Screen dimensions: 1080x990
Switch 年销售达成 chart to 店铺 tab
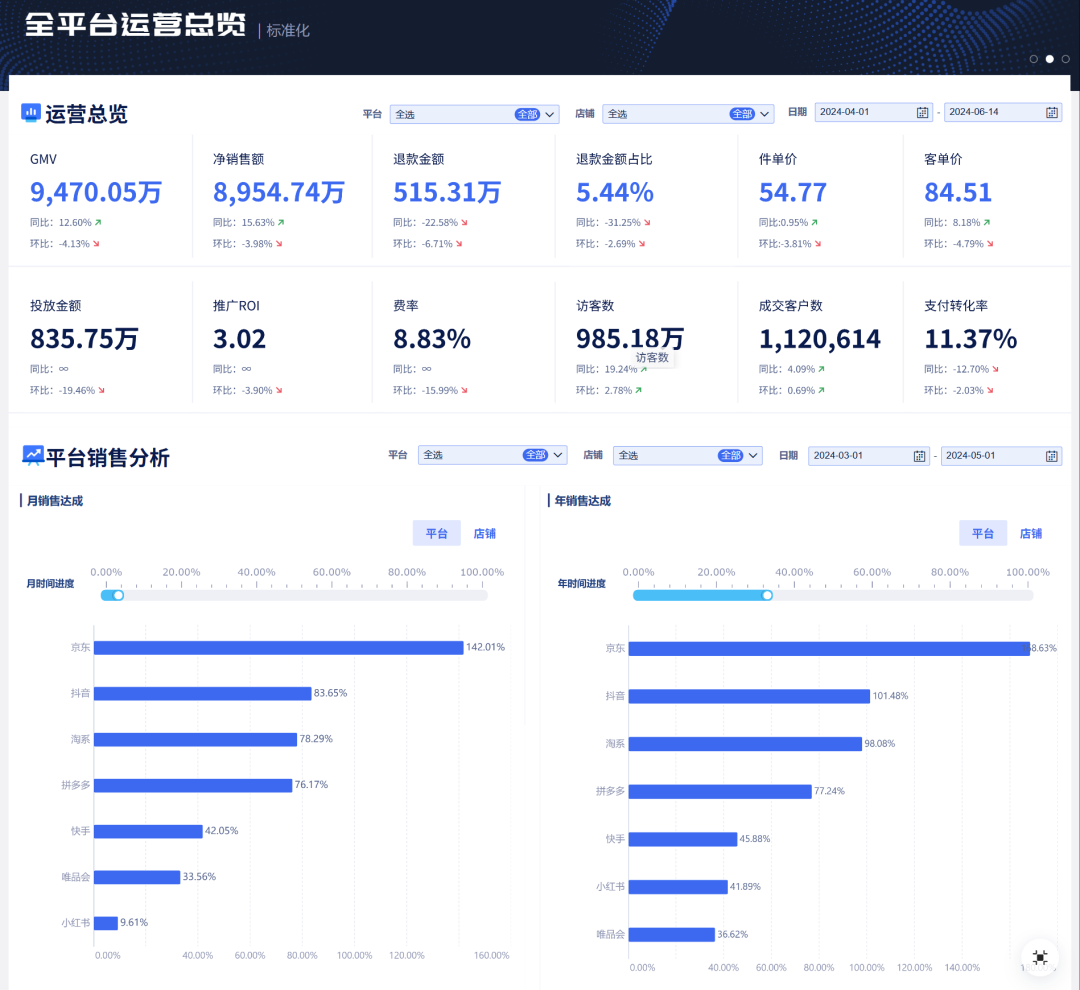(x=1030, y=533)
